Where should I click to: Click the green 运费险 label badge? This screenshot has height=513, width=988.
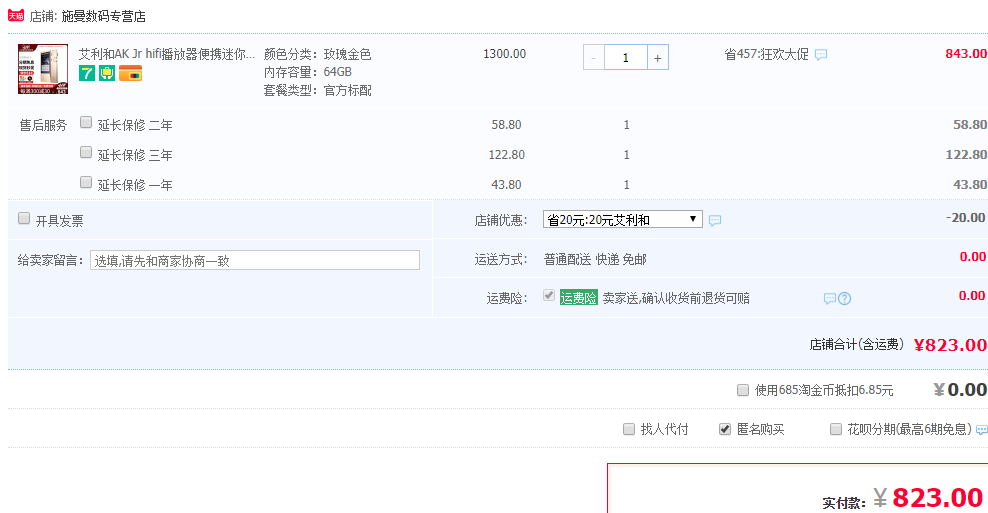[x=578, y=298]
